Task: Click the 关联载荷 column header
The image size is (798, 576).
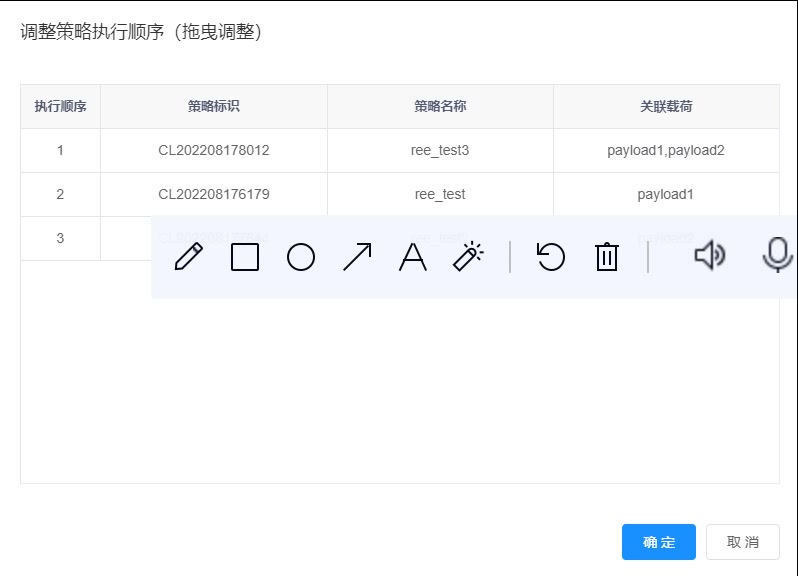Action: 666,106
